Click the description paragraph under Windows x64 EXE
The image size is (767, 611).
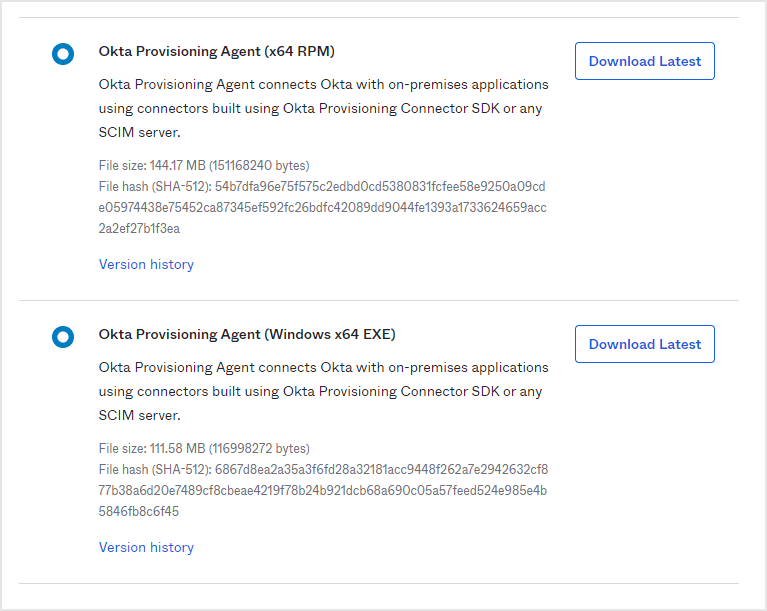pyautogui.click(x=322, y=391)
